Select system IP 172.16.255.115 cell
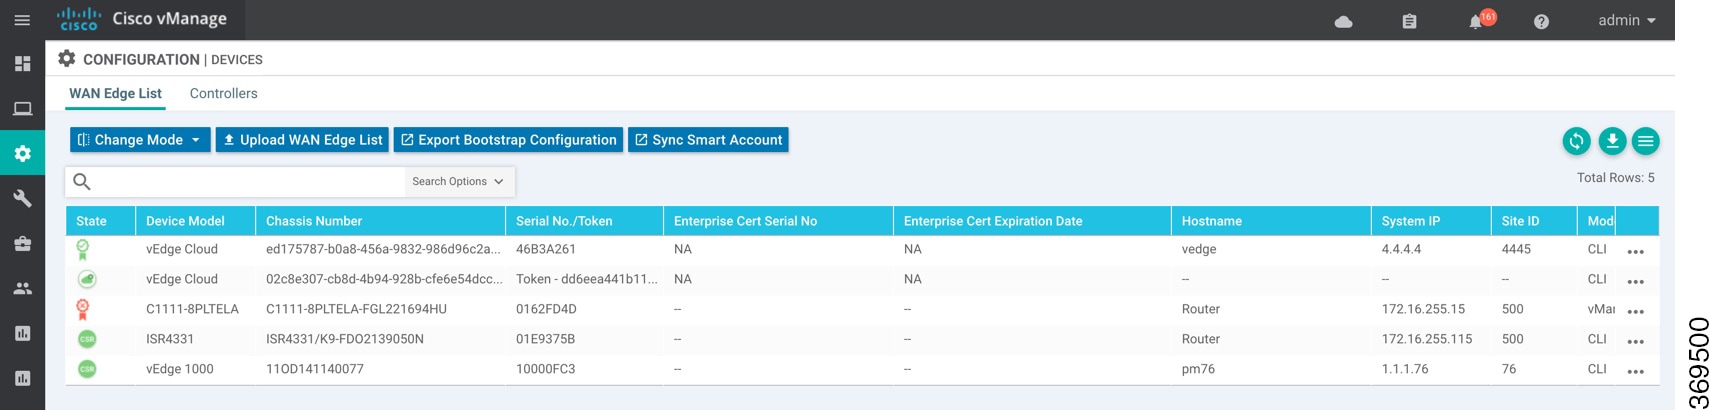The width and height of the screenshot is (1709, 410). click(x=1427, y=339)
